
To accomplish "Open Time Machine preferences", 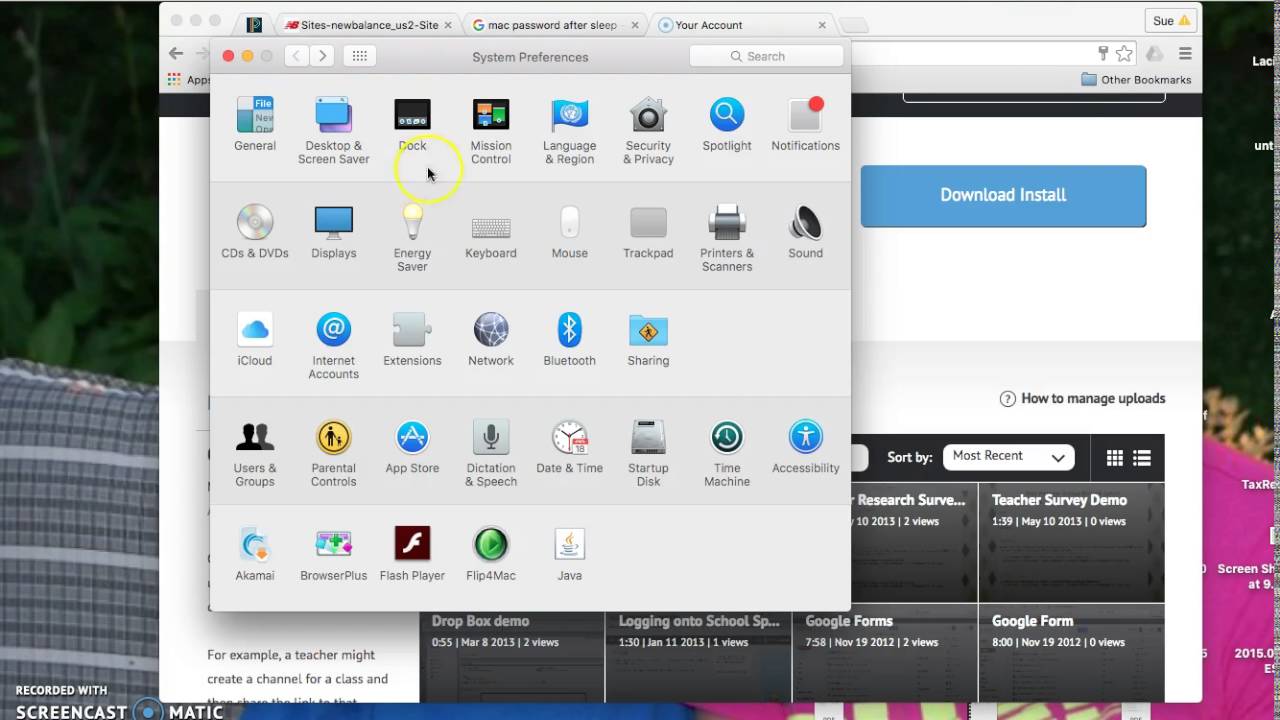I will pos(727,453).
